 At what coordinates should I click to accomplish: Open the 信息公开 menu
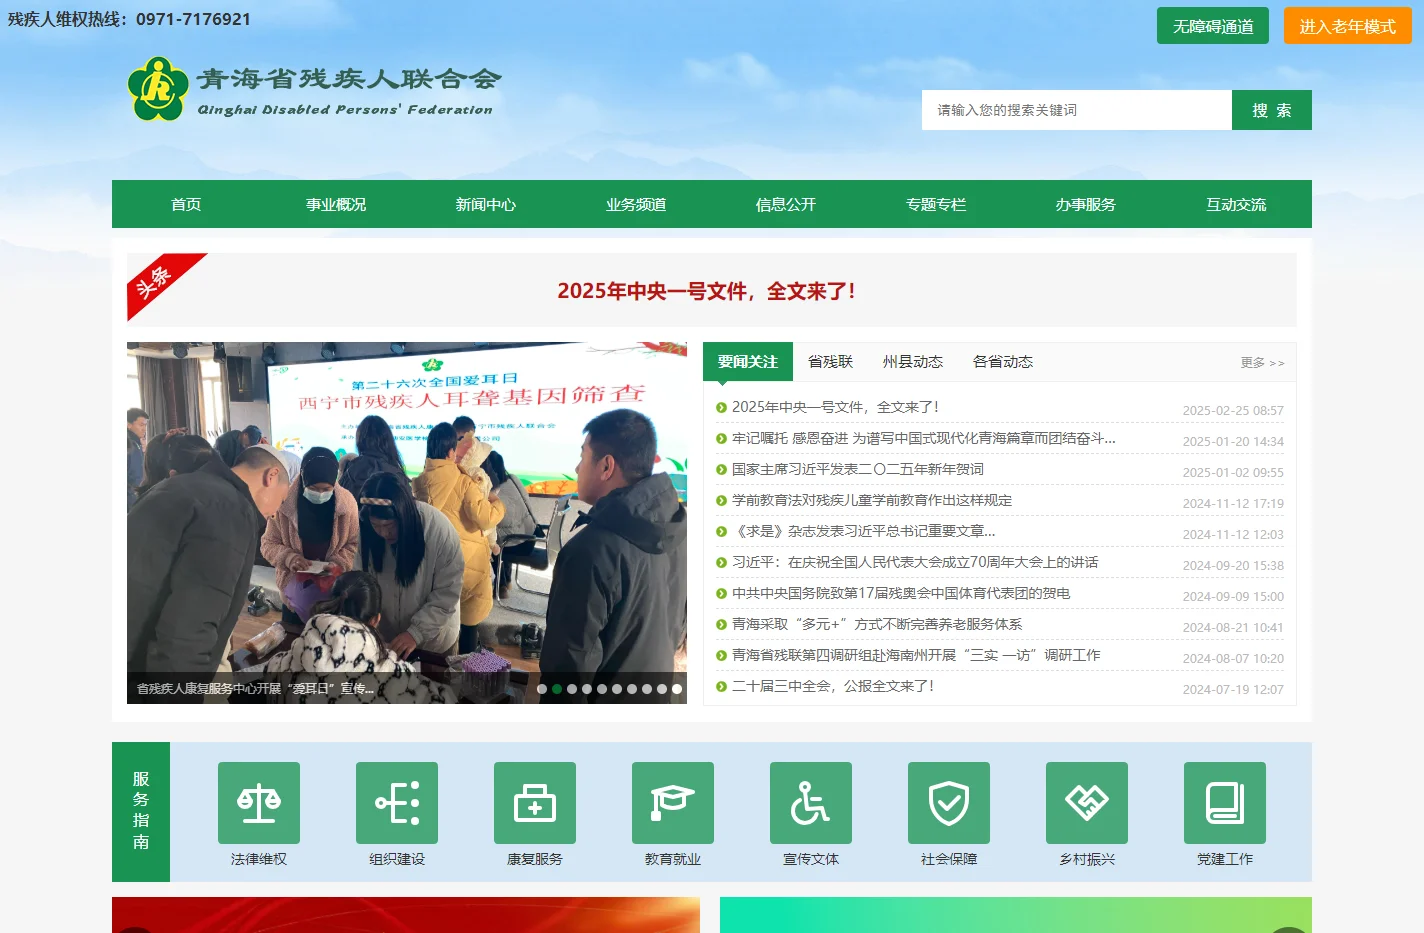coord(786,204)
